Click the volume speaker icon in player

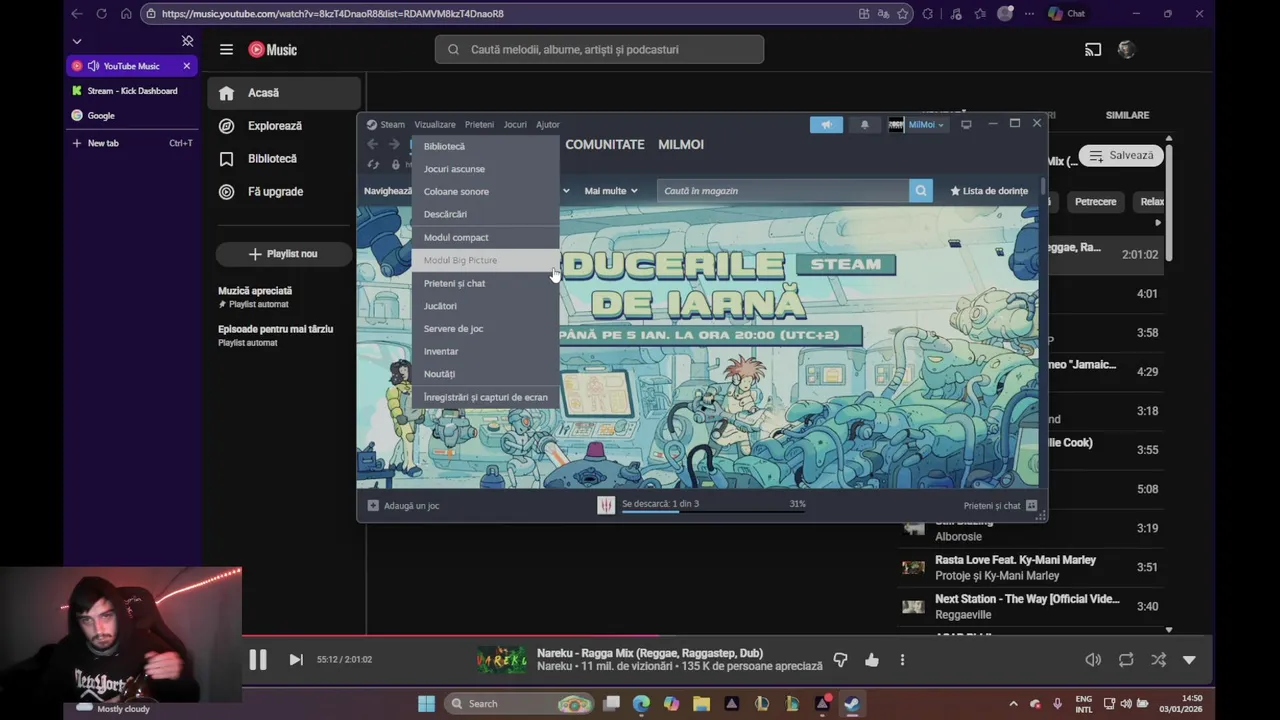coord(1093,660)
